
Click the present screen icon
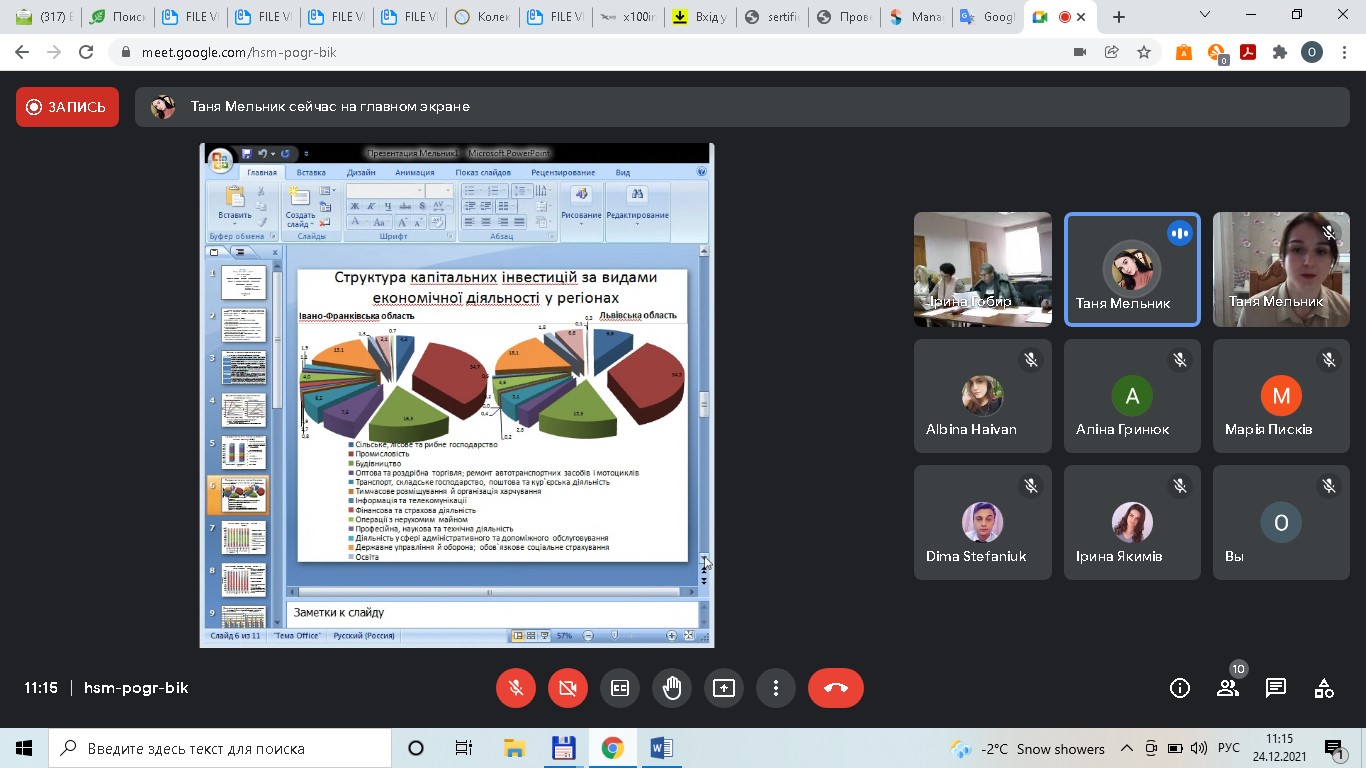coord(724,688)
